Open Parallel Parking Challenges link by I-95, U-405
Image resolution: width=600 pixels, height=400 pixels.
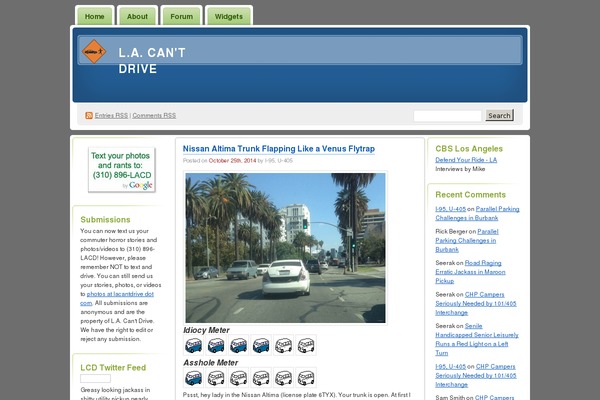(477, 213)
